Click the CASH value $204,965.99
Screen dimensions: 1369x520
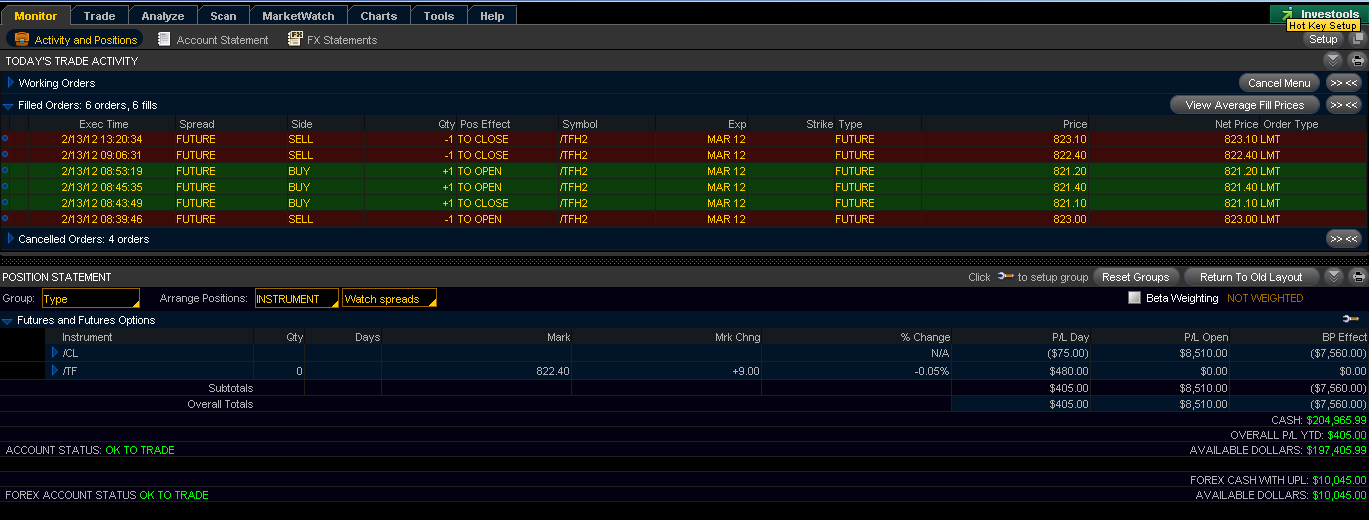tap(1335, 420)
